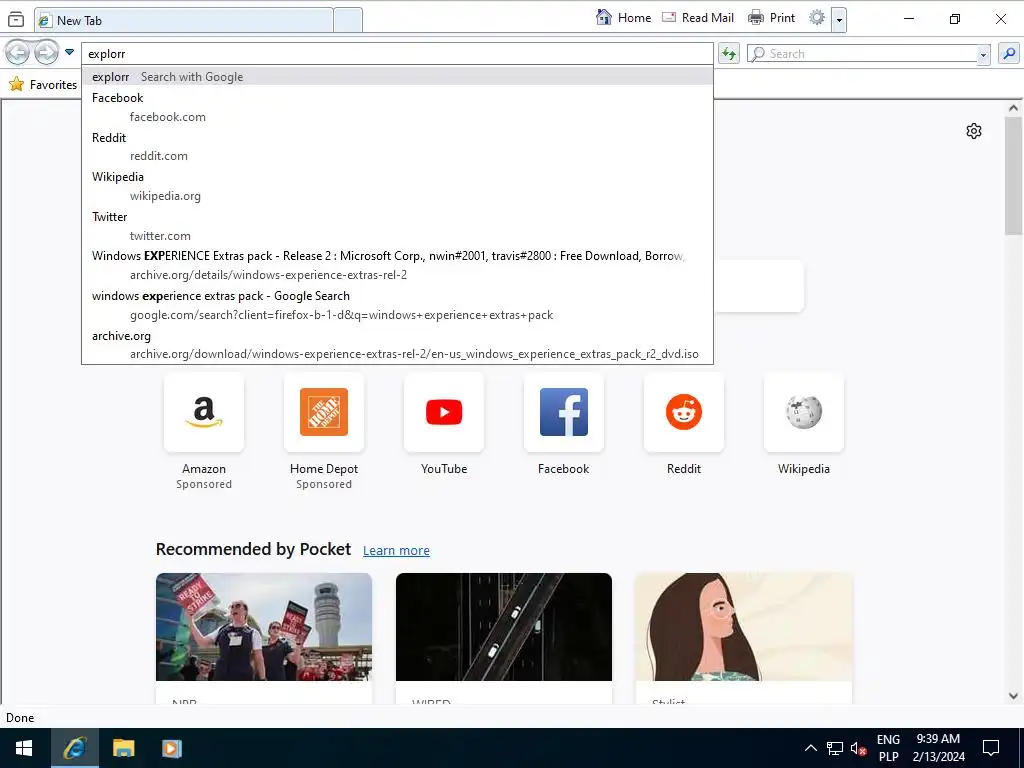Click the blank new tab button
The width and height of the screenshot is (1024, 768).
click(347, 20)
